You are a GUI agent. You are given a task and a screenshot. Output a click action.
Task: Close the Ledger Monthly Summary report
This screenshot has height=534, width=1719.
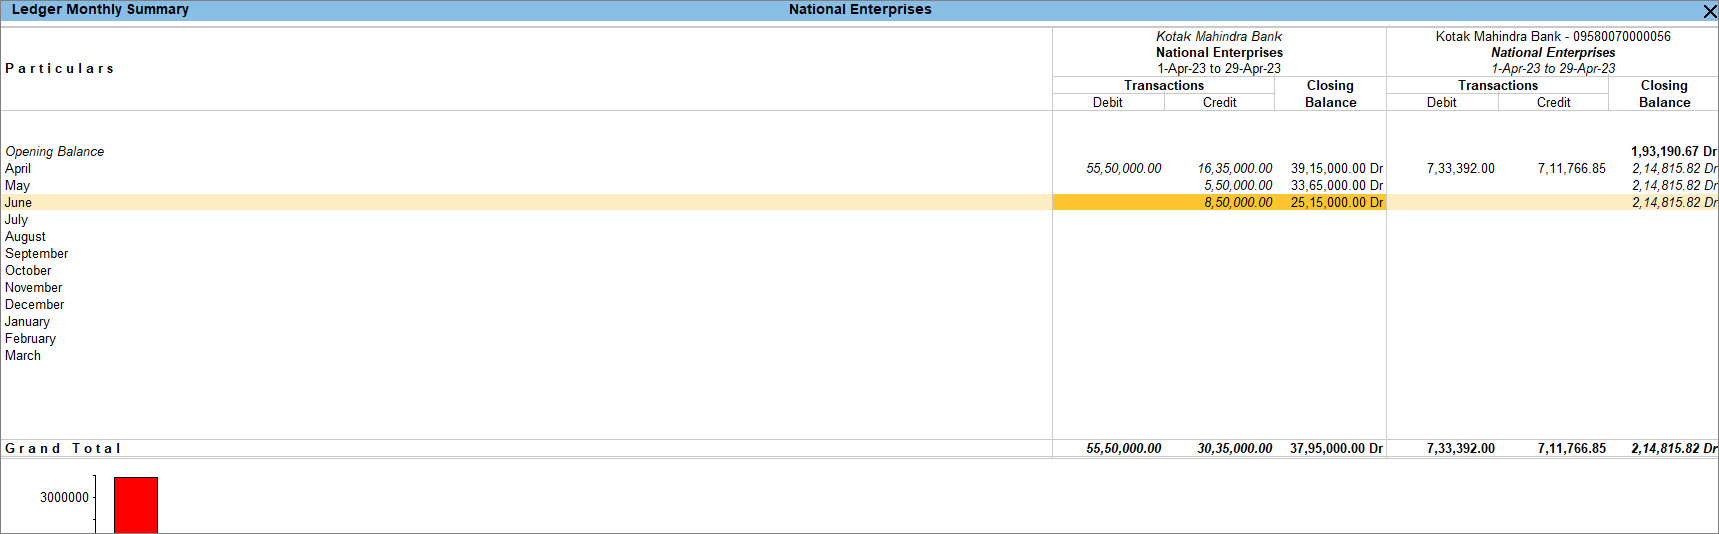pos(1709,11)
